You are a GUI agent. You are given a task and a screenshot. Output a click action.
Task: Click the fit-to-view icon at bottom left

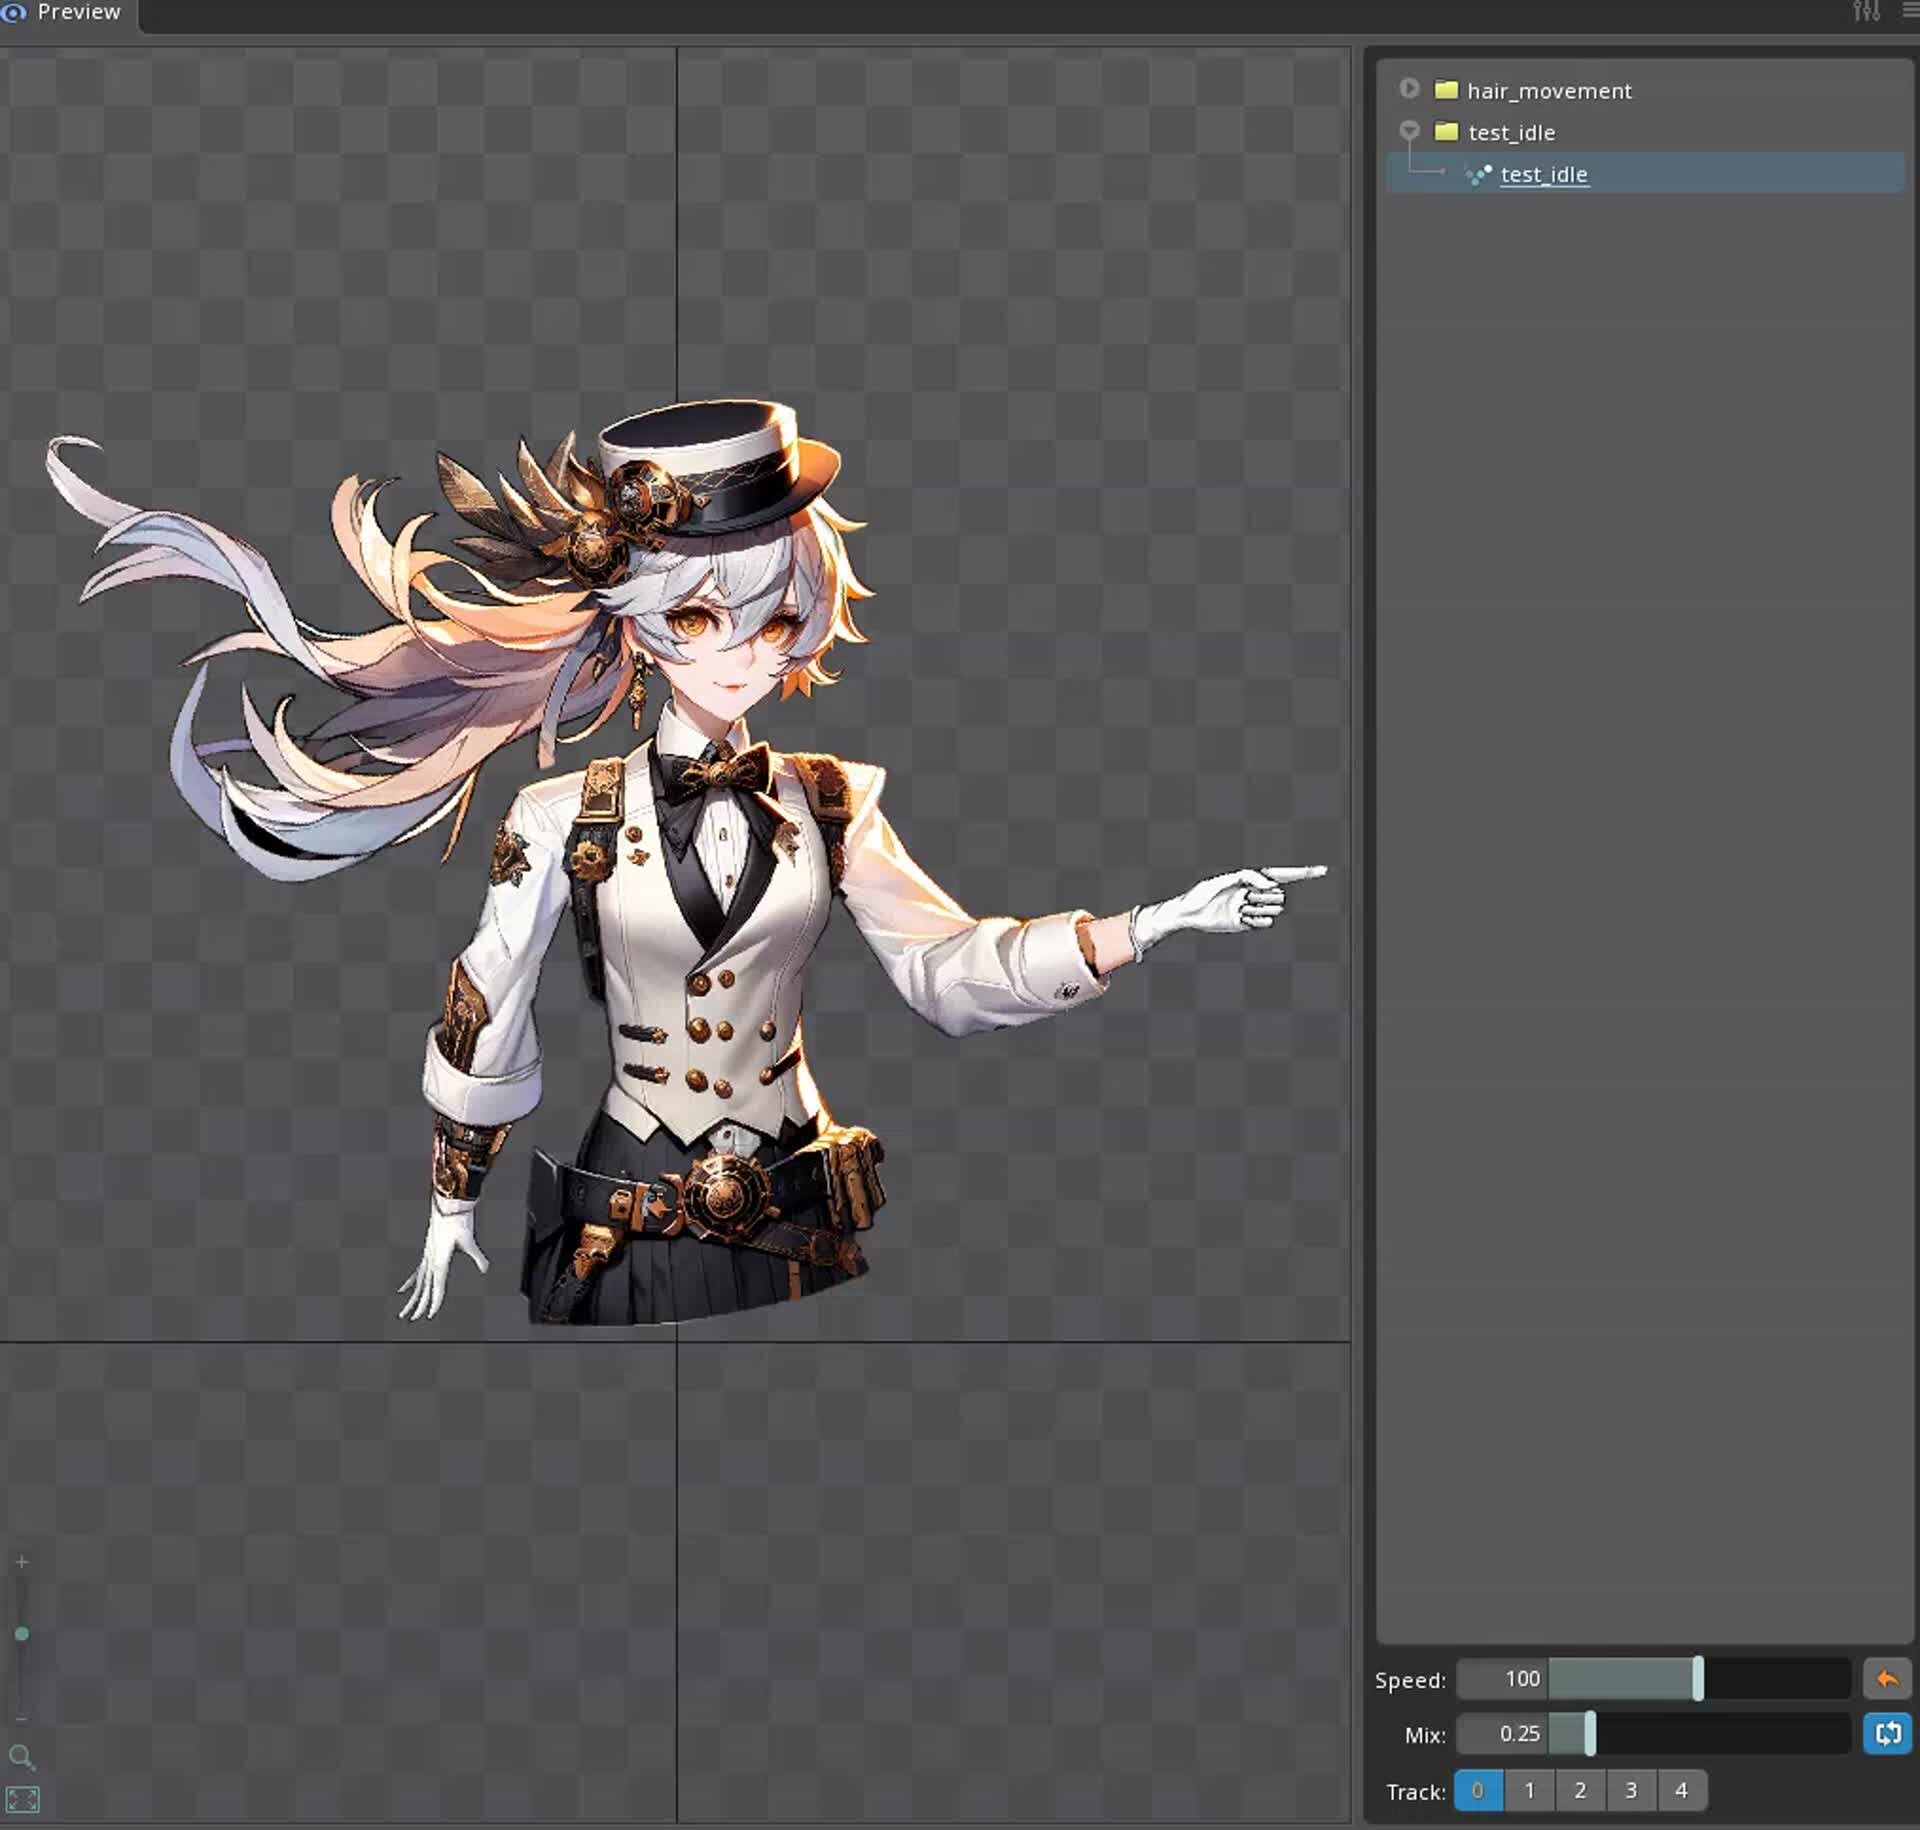click(x=23, y=1799)
